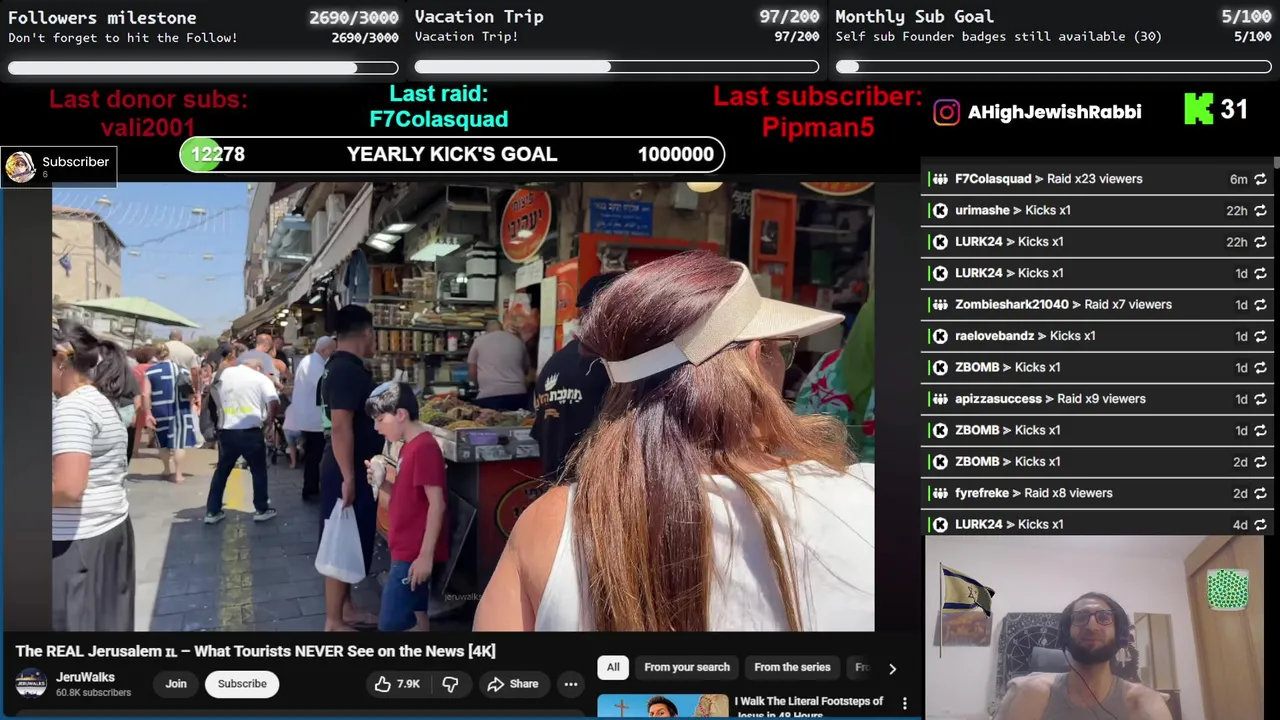This screenshot has height=720, width=1280.
Task: Click the Monthly Sub Goal progress bar
Action: [1053, 67]
